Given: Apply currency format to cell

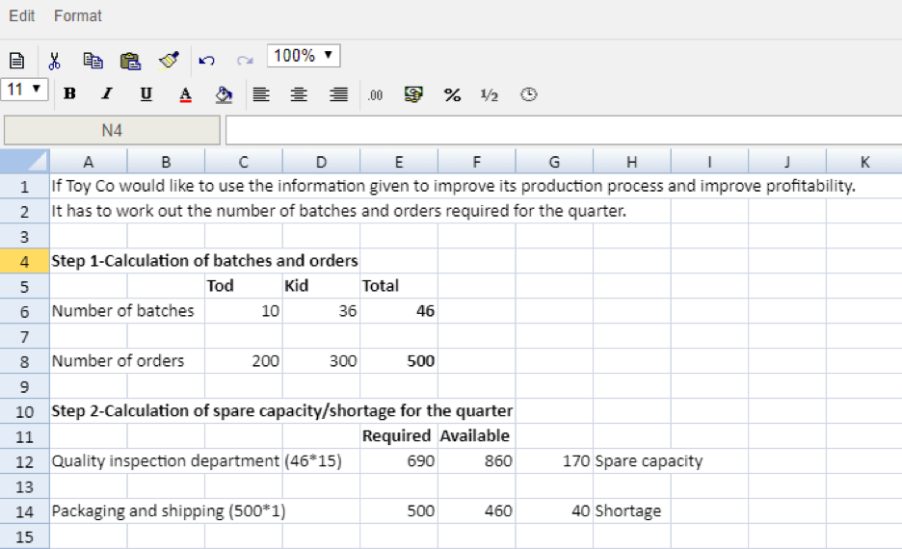Looking at the screenshot, I should (412, 95).
